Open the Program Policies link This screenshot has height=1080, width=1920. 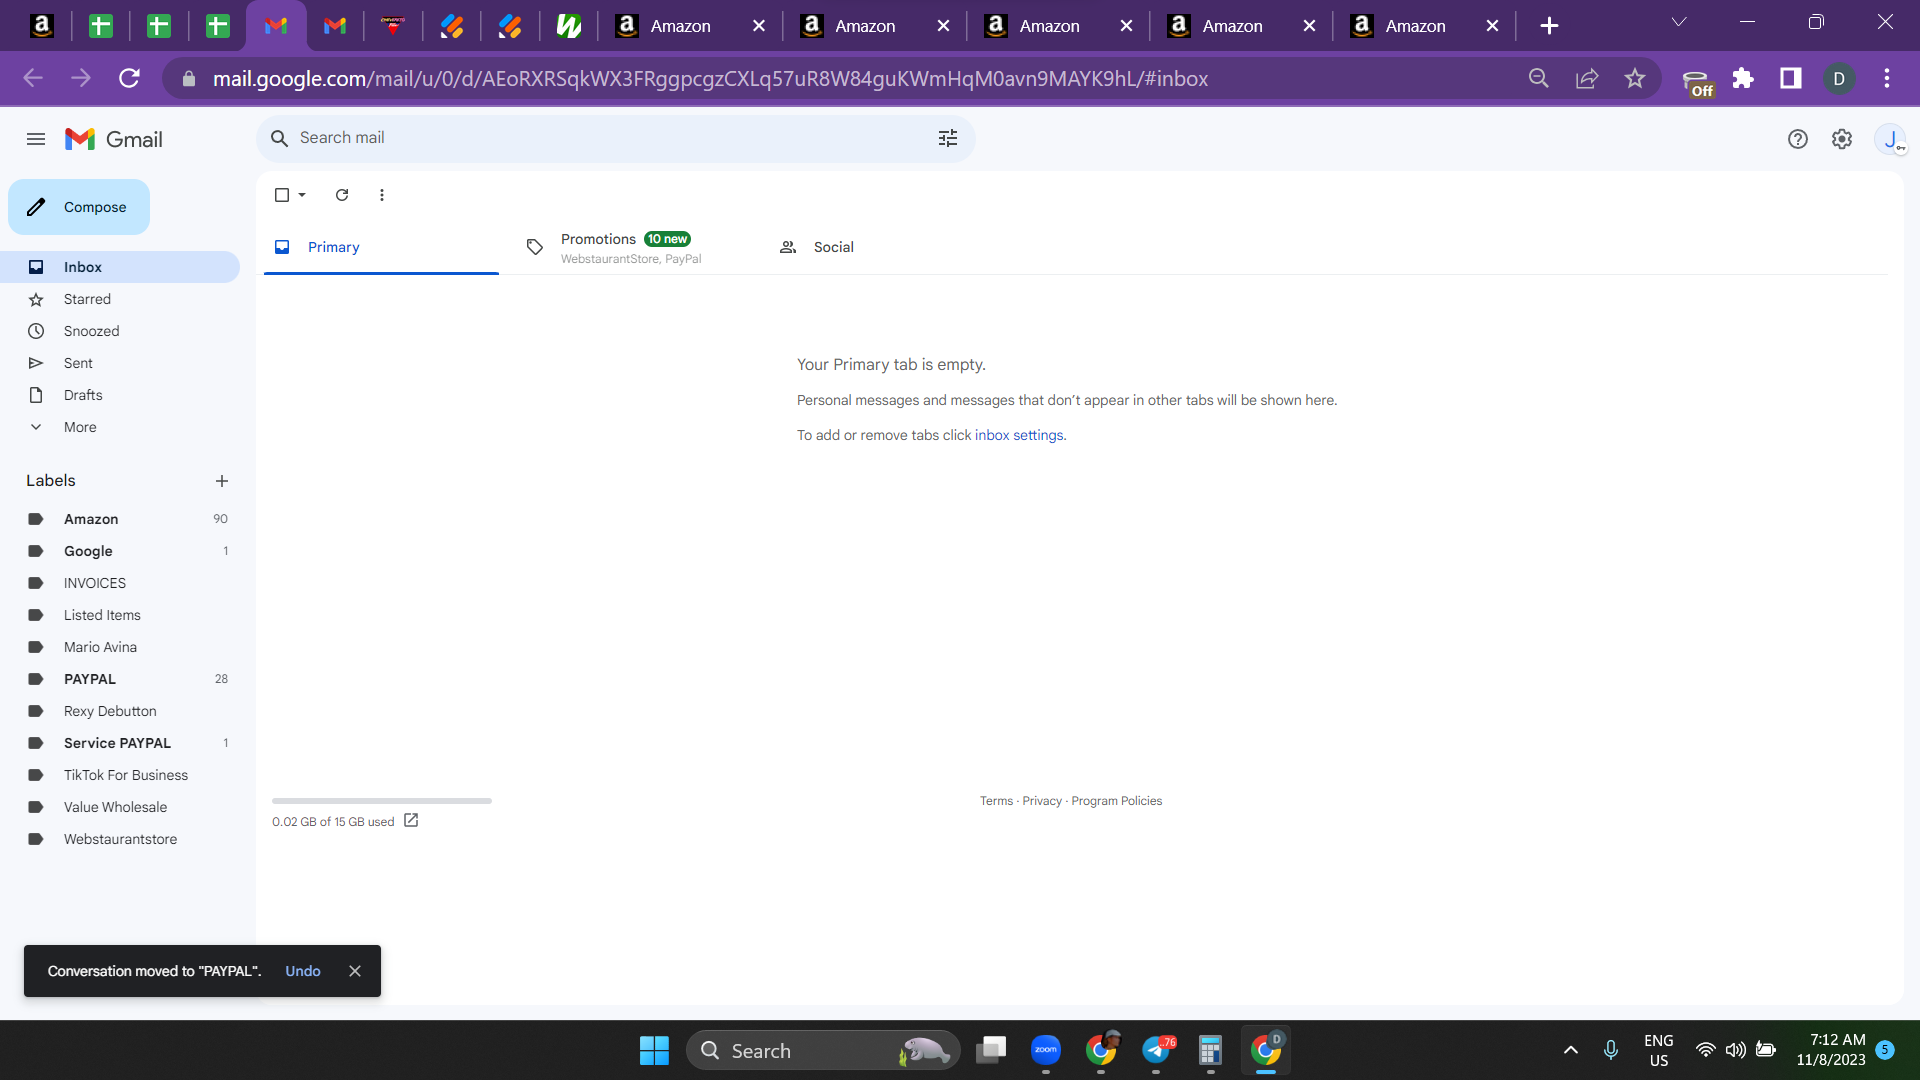1116,801
